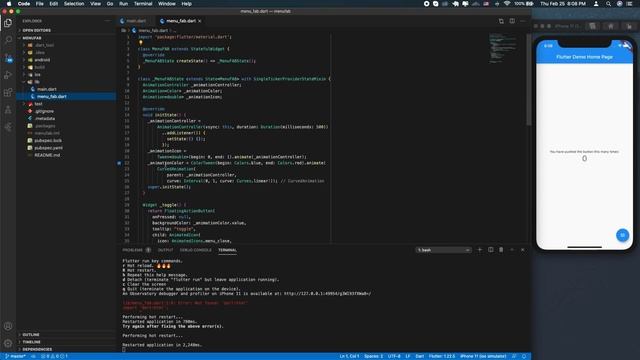Click the lightbulb code action icon
The height and width of the screenshot is (360, 640).
(140, 42)
